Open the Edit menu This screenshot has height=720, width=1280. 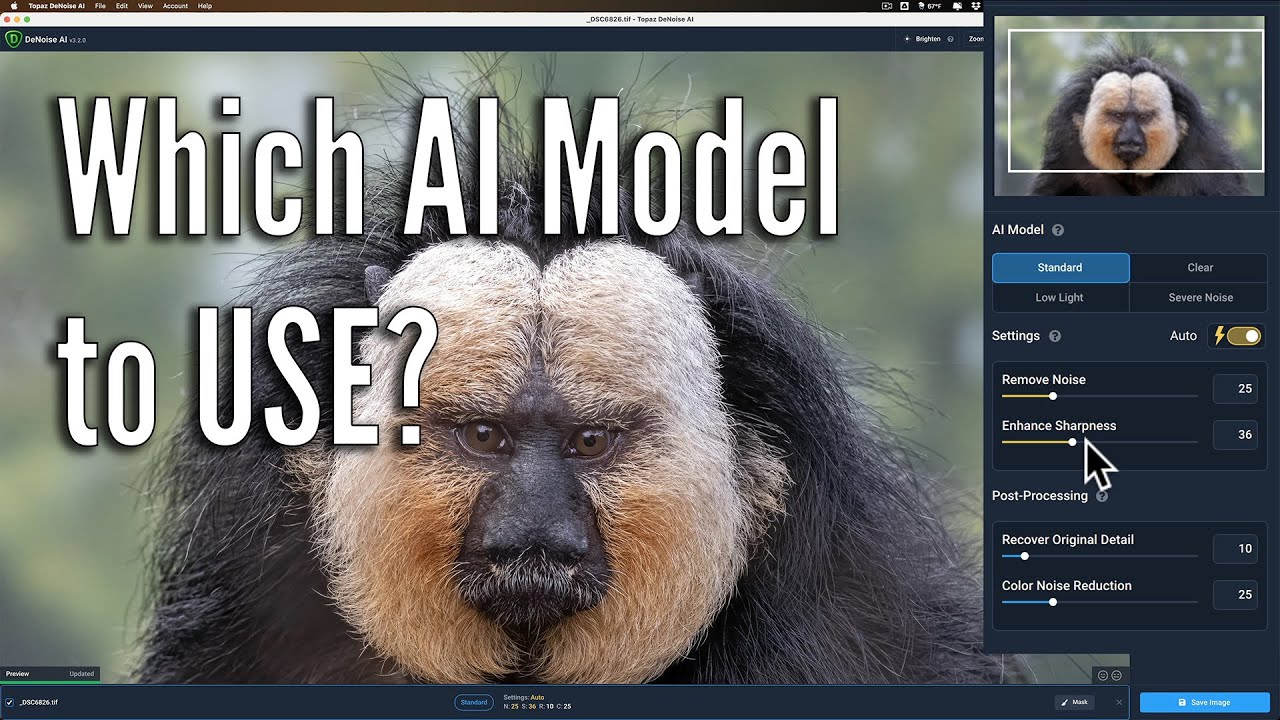point(121,6)
